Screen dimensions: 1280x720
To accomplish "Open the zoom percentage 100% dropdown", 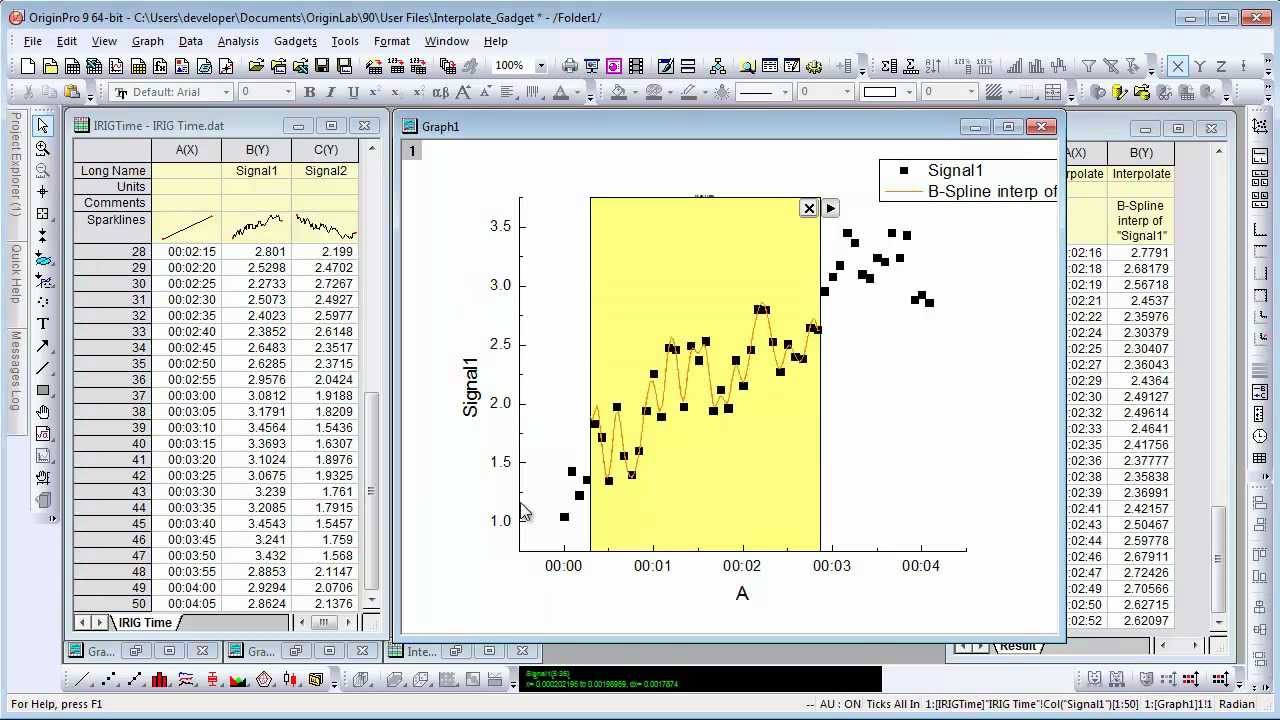I will (x=541, y=66).
